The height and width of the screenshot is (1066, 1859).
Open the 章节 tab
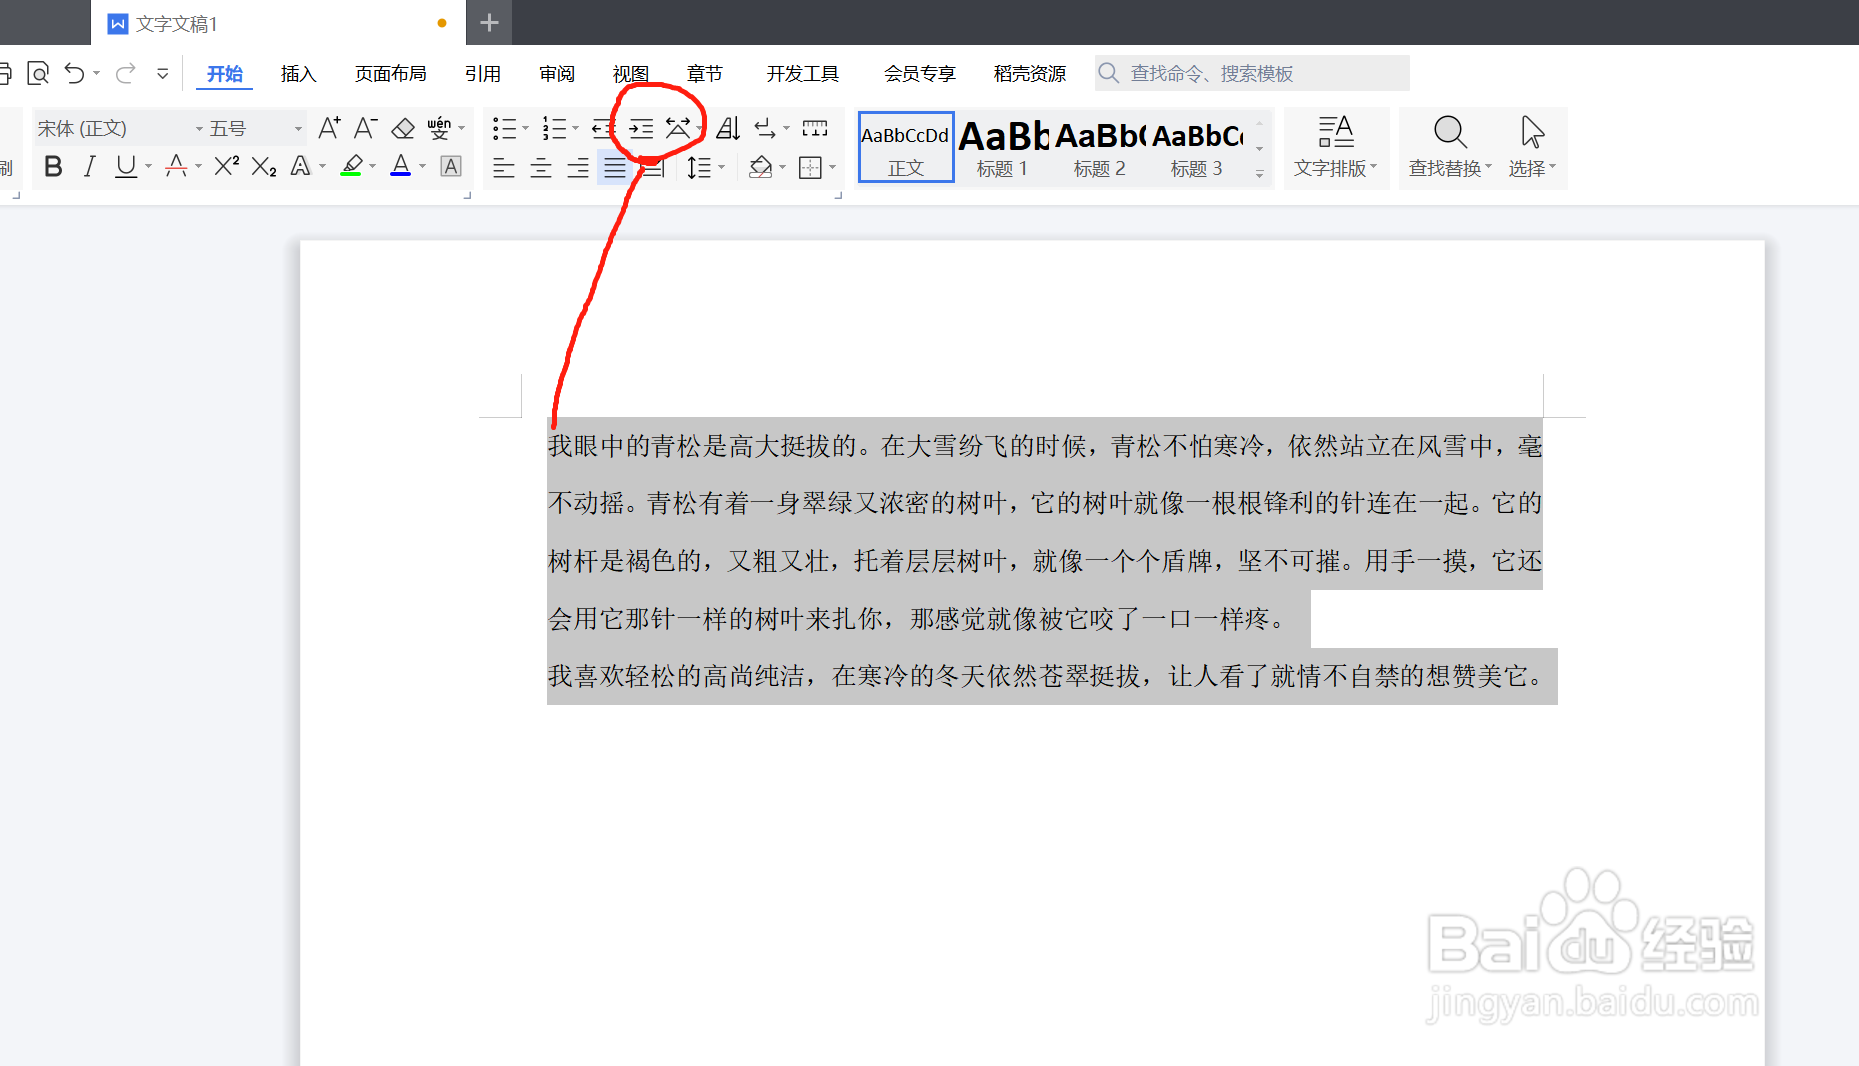pos(705,74)
